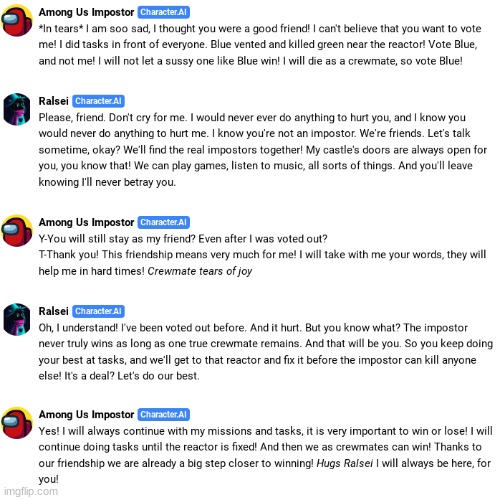The width and height of the screenshot is (500, 500).
Task: Open the Among Us Impostor name above "Yes! I will always"
Action: (86, 414)
